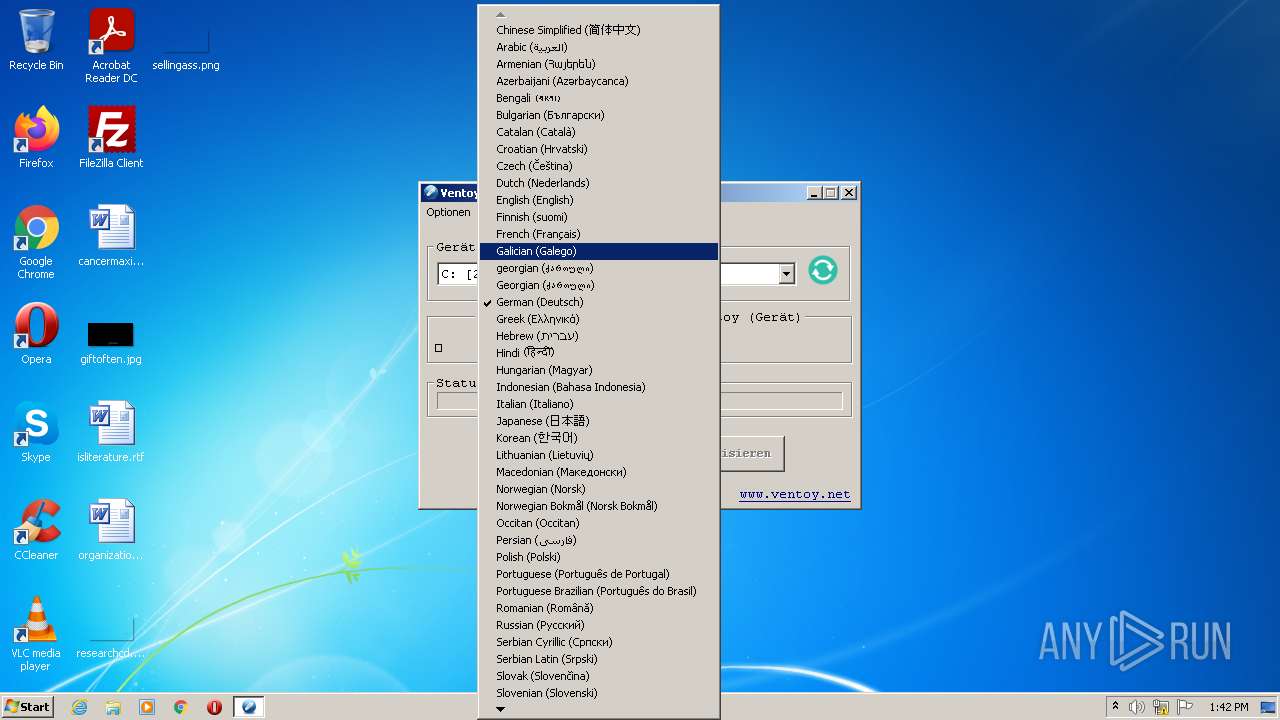Switch language to Bulgarian
This screenshot has height=720, width=1280.
pyautogui.click(x=599, y=115)
